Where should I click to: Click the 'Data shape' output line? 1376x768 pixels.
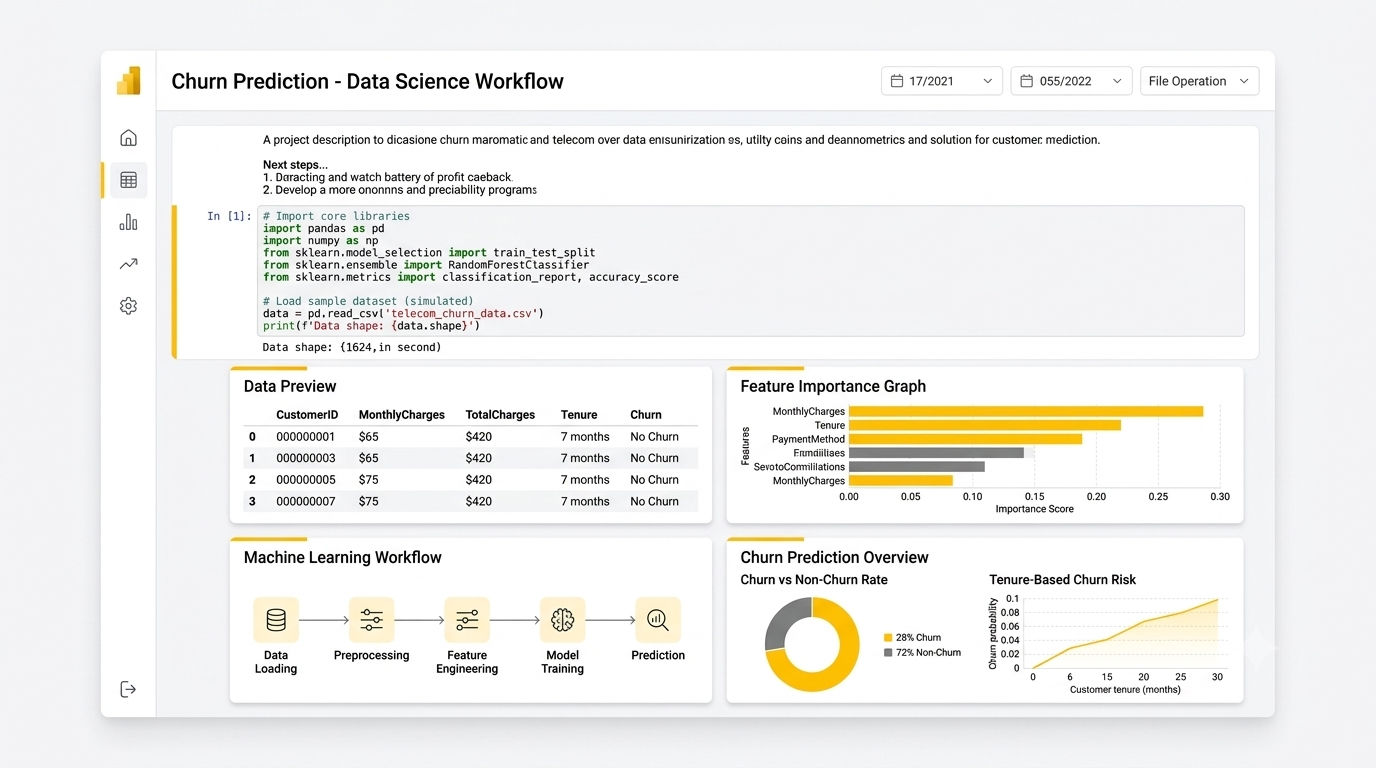(x=352, y=347)
